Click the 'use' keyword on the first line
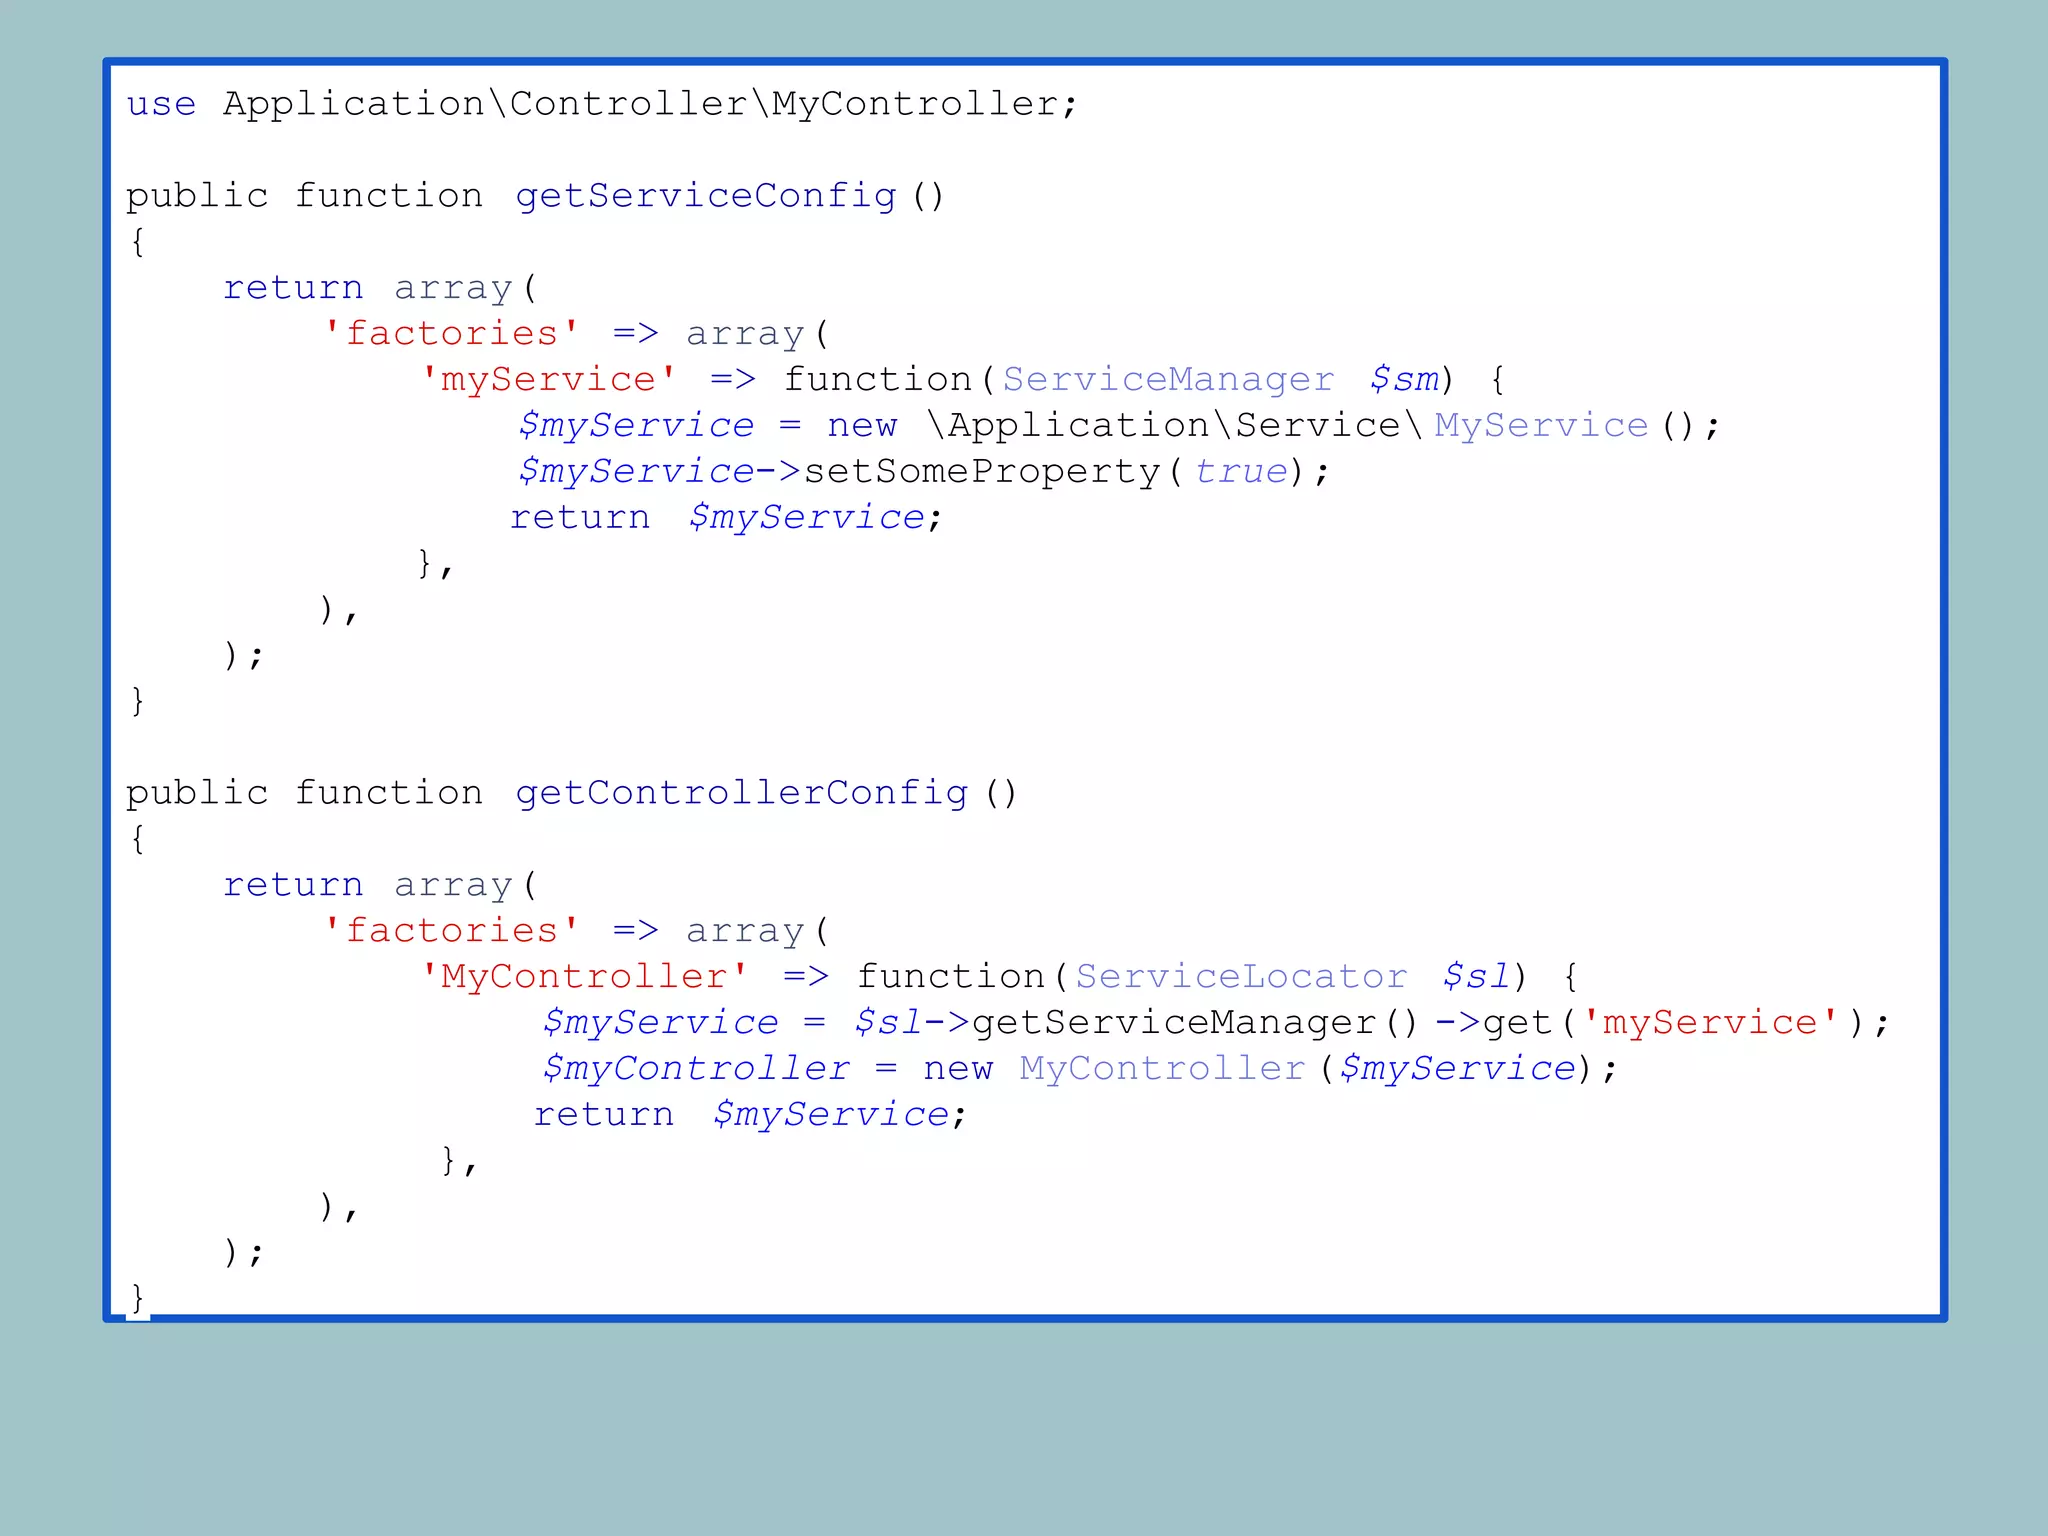Image resolution: width=2048 pixels, height=1536 pixels. click(161, 104)
